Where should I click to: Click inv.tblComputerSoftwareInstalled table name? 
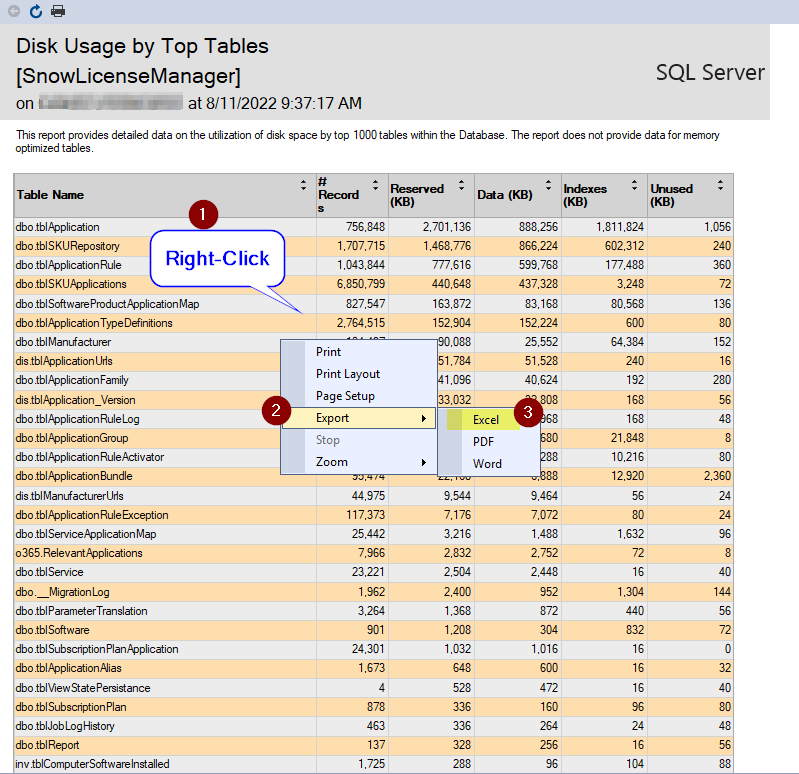[x=92, y=764]
